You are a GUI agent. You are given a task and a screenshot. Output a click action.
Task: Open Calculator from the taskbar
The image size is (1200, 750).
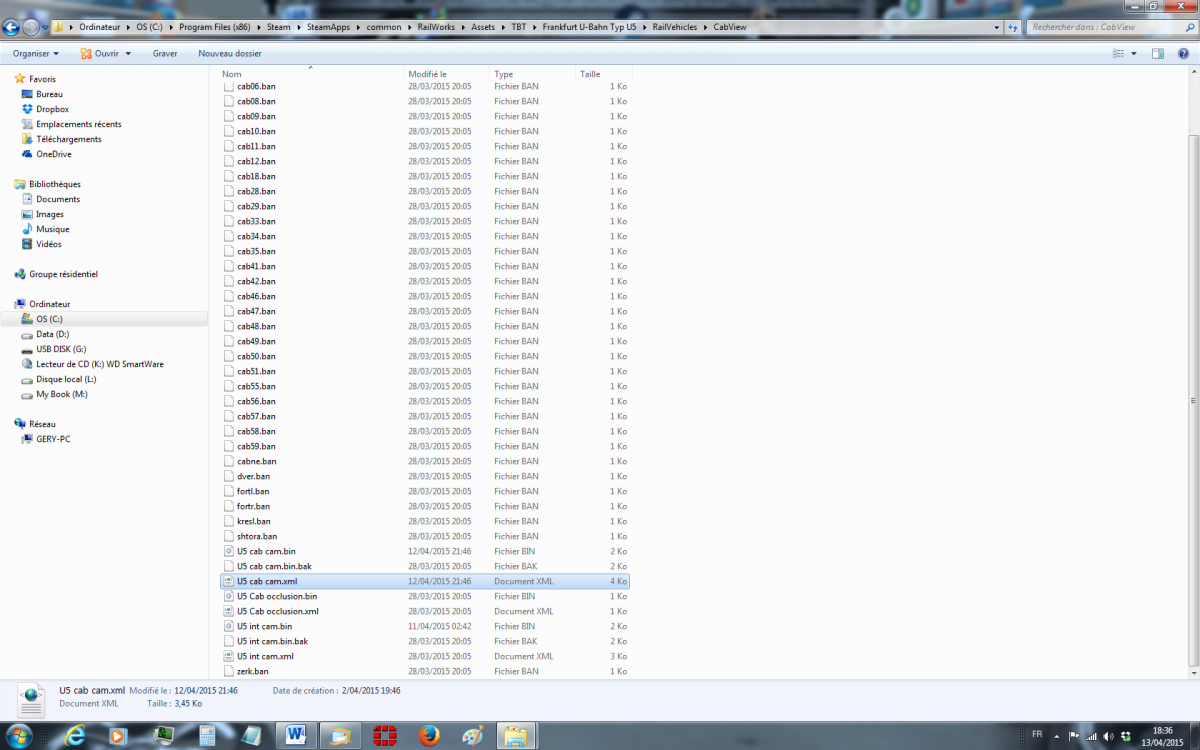[x=207, y=736]
